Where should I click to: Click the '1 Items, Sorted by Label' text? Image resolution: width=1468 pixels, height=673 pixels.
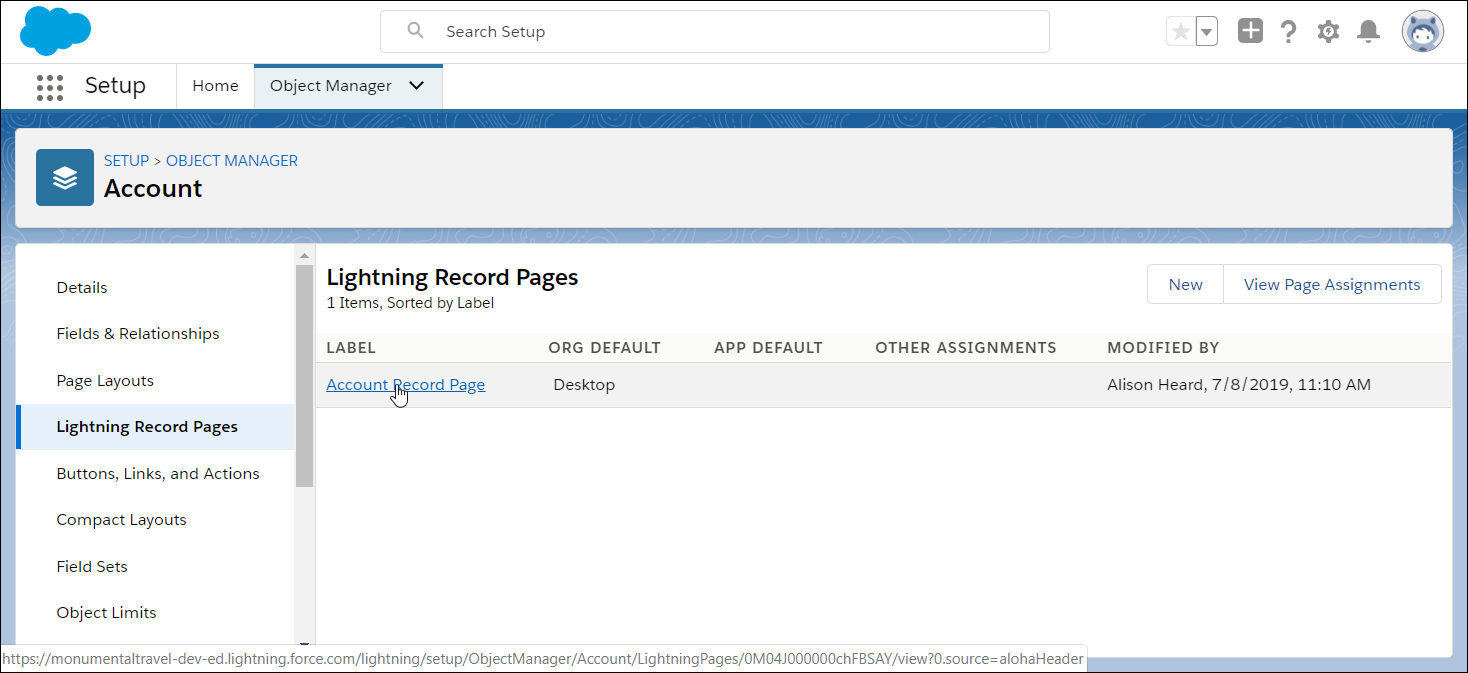pyautogui.click(x=410, y=303)
